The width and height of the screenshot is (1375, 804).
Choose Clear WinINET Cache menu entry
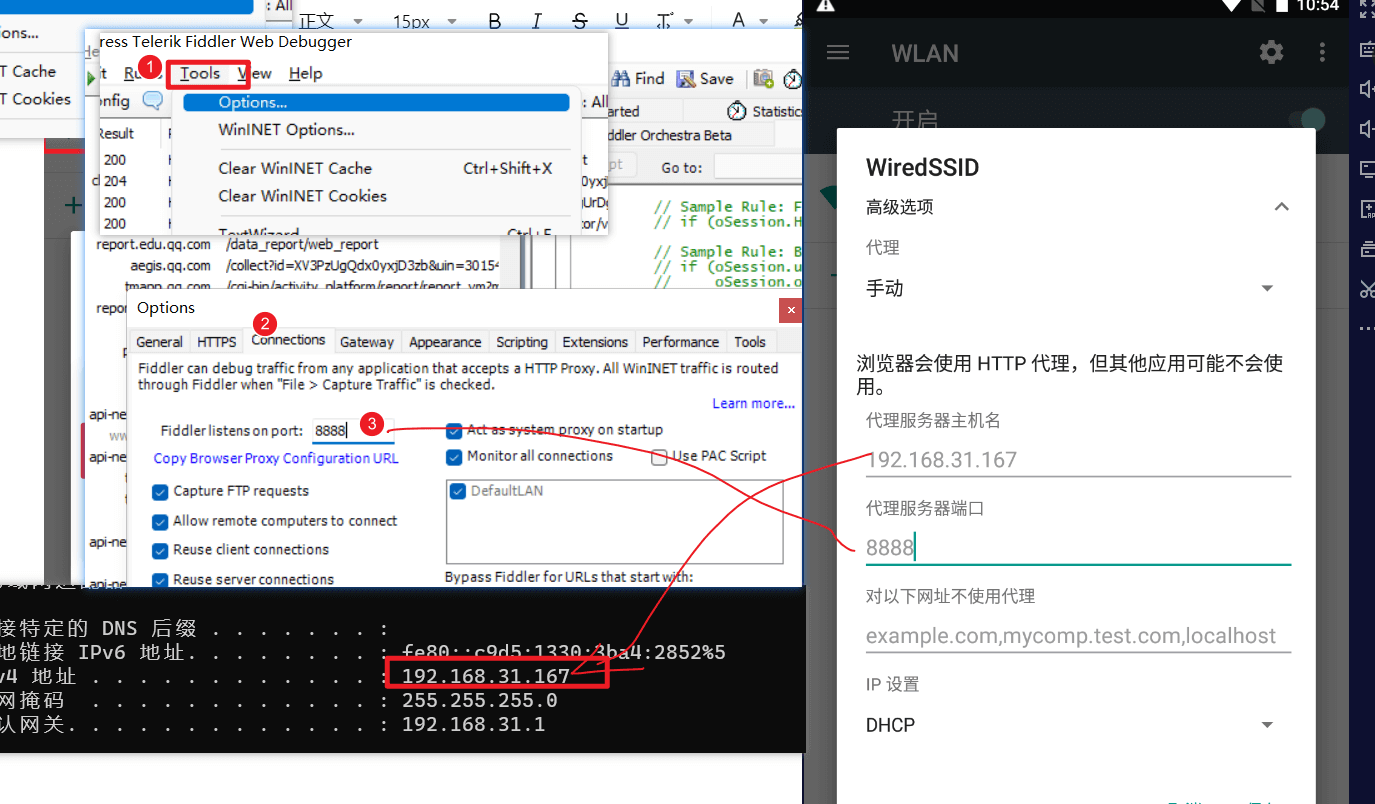pos(295,168)
